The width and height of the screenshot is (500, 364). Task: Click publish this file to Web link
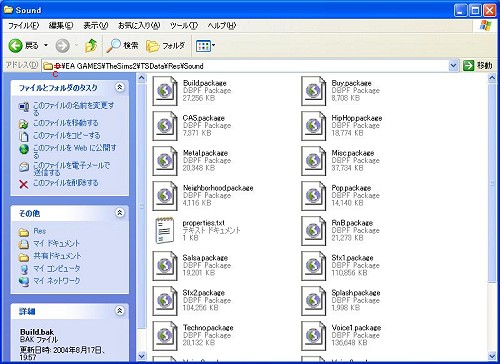[75, 151]
